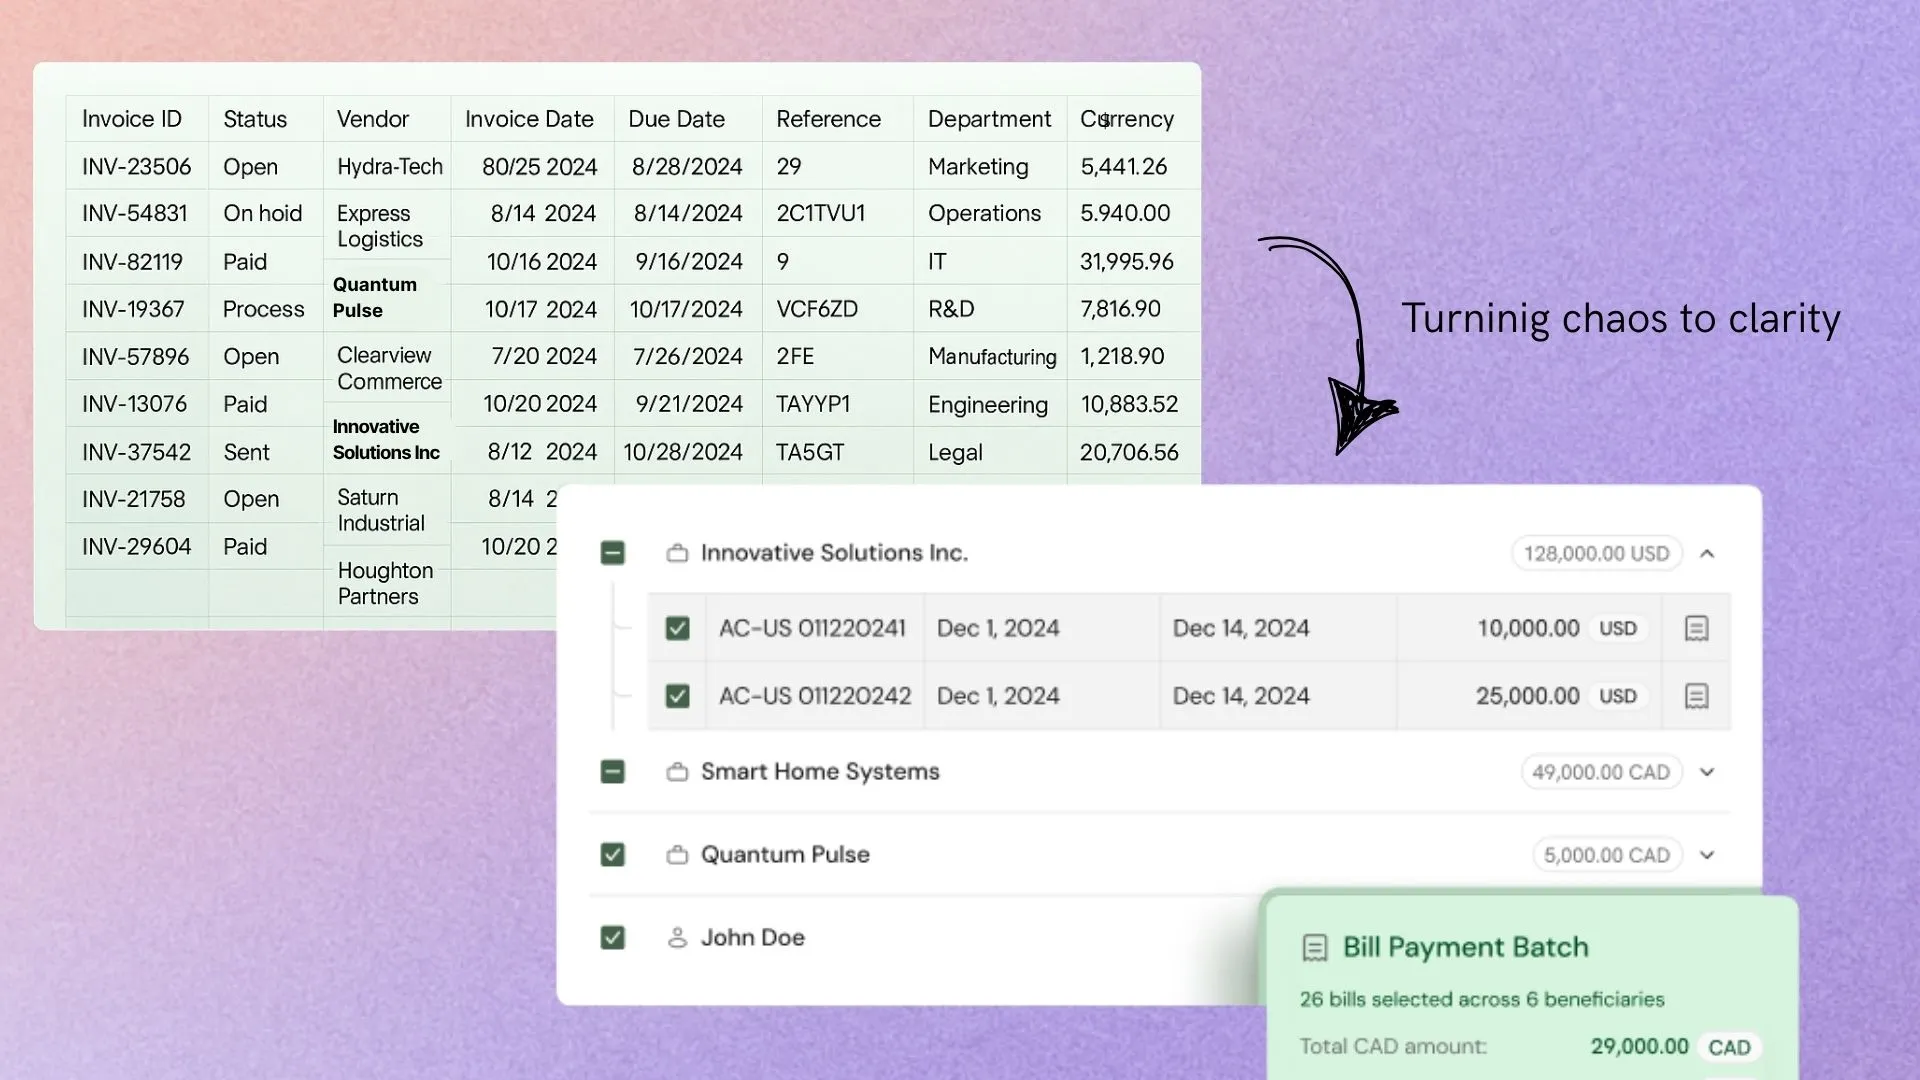The image size is (1920, 1080).
Task: Uncheck bill AC-US 011220241 checkbox
Action: pyautogui.click(x=677, y=628)
